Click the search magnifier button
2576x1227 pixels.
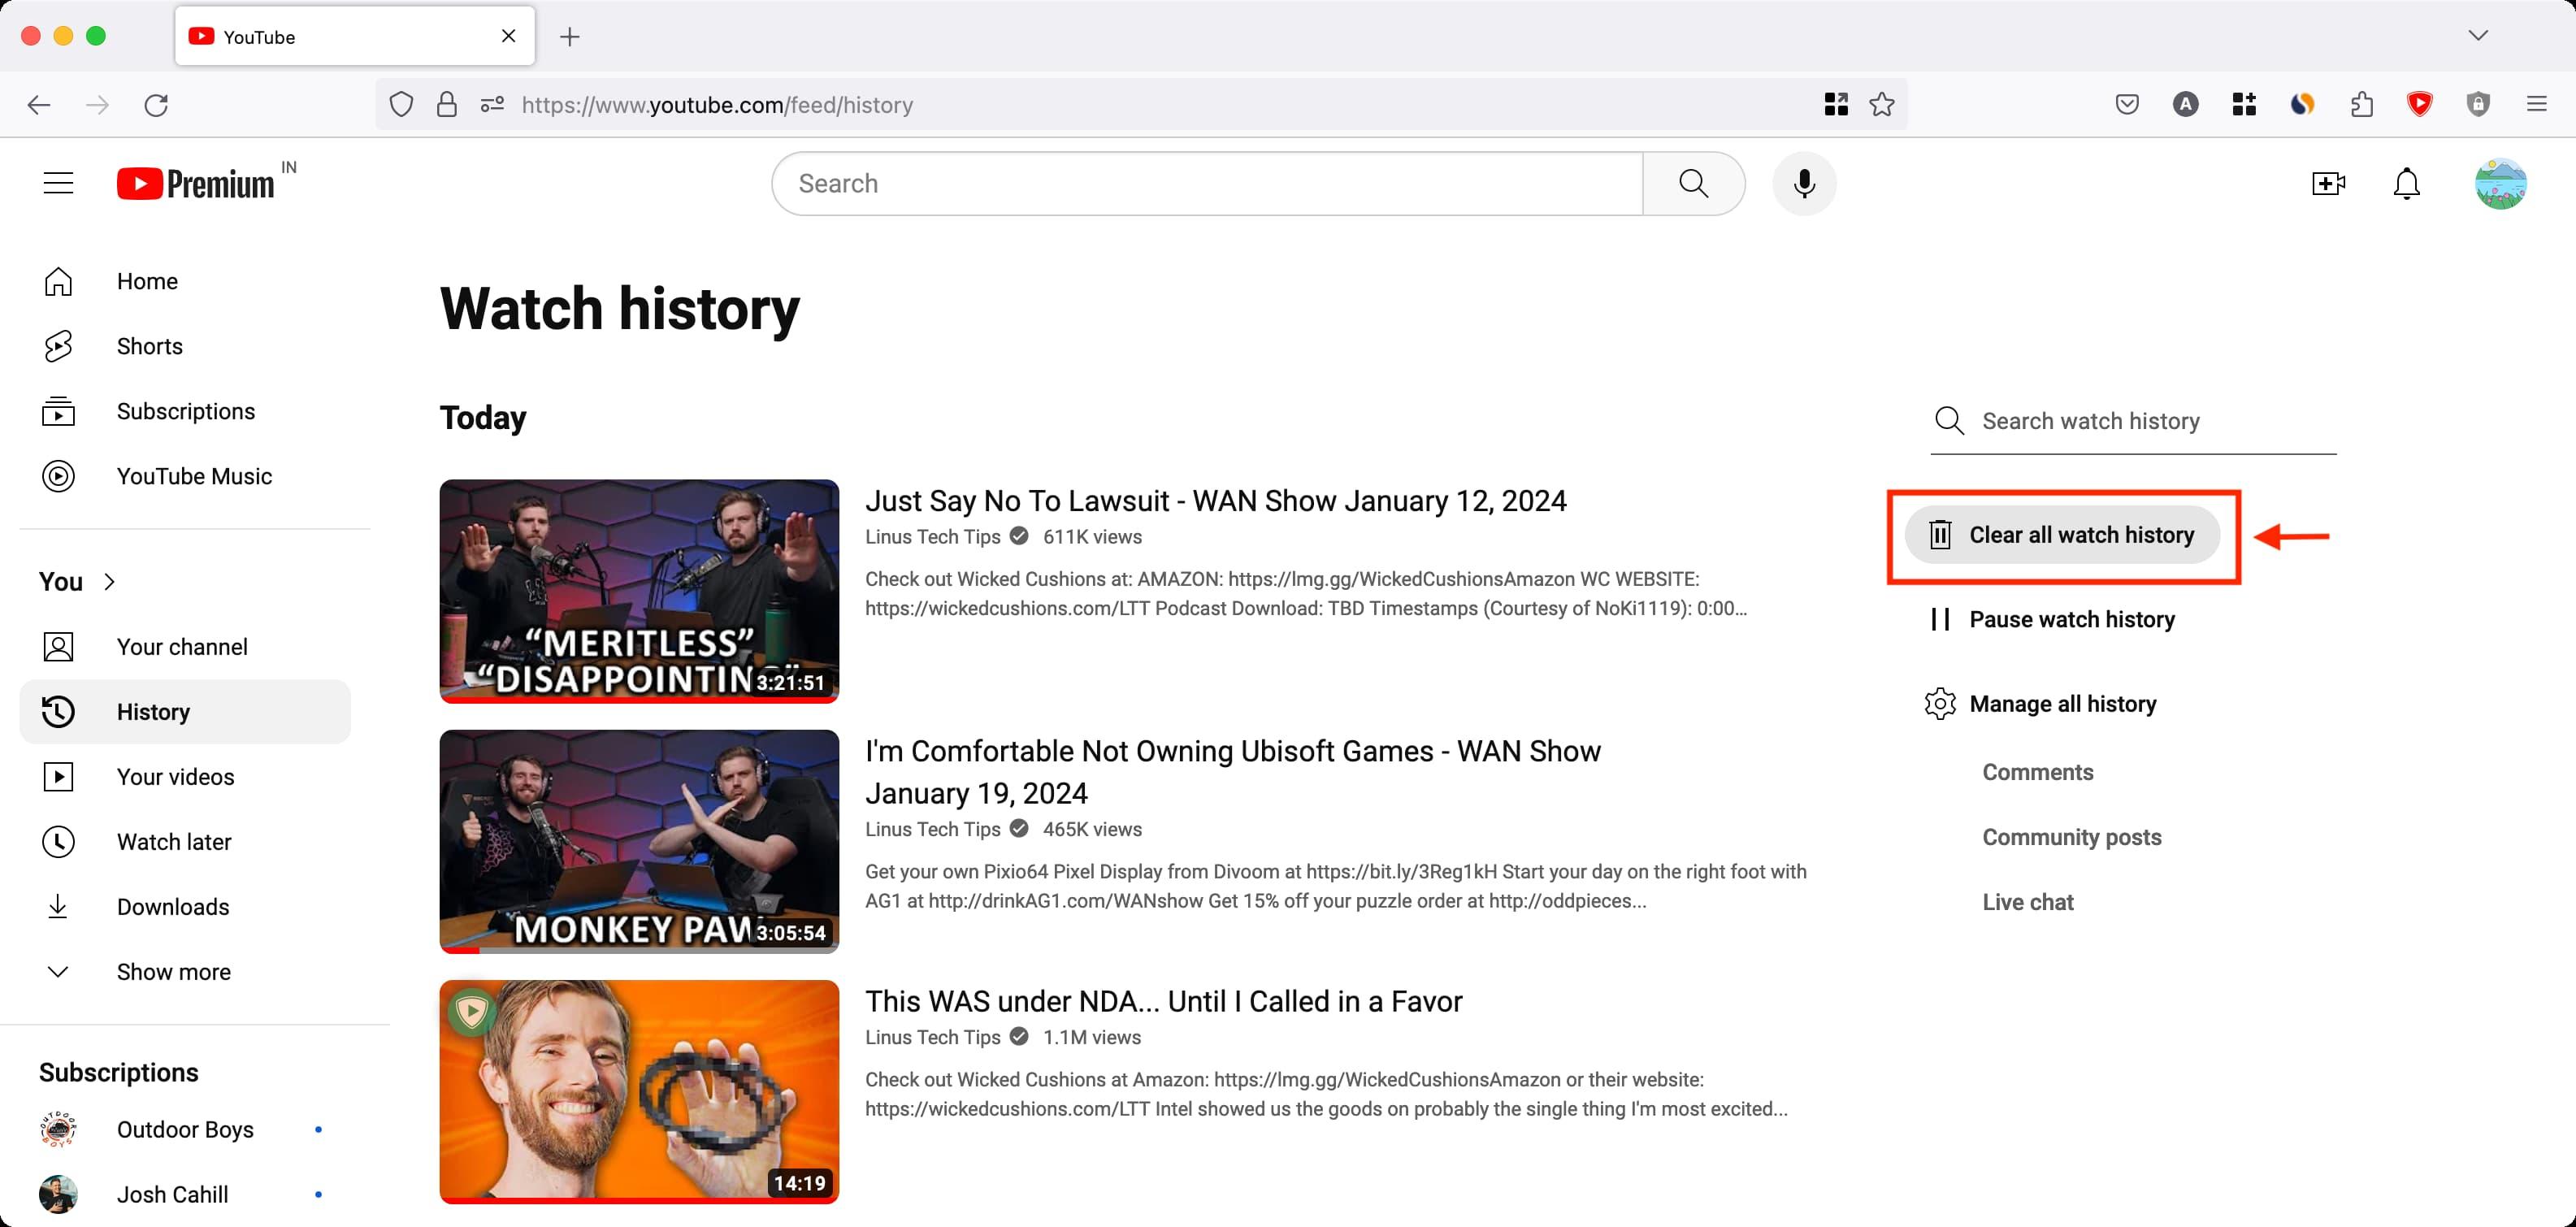tap(1693, 183)
